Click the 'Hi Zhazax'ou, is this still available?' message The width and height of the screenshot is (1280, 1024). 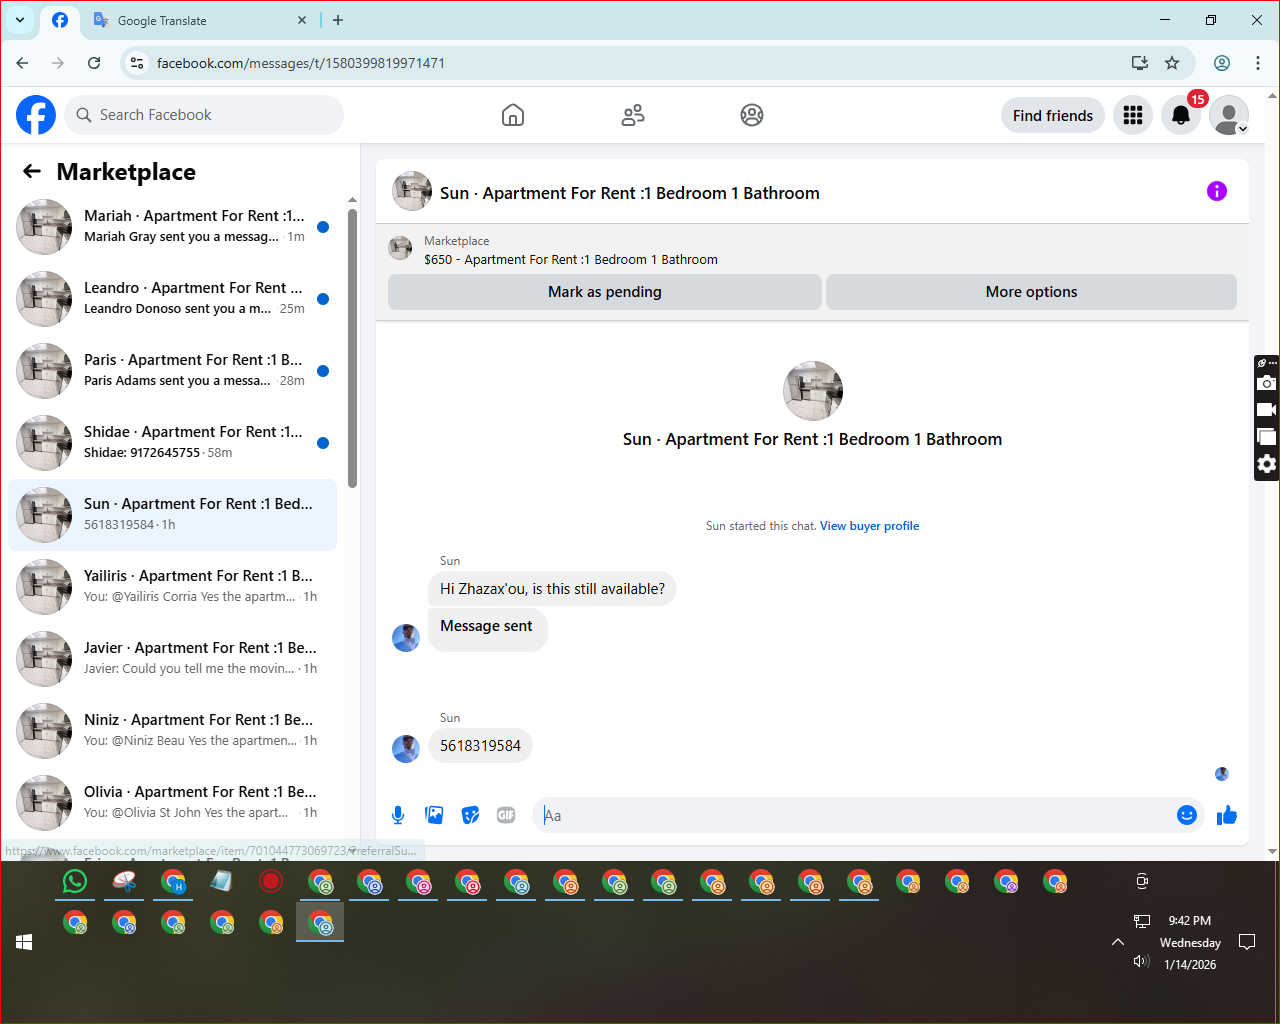point(552,589)
